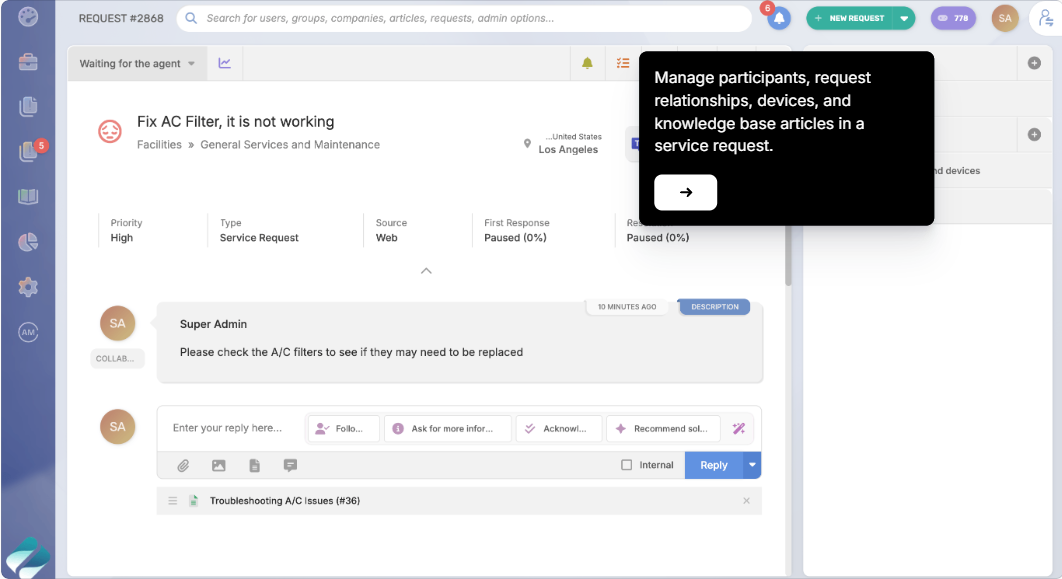This screenshot has width=1062, height=579.
Task: Click the Enter your reply here field
Action: point(228,428)
